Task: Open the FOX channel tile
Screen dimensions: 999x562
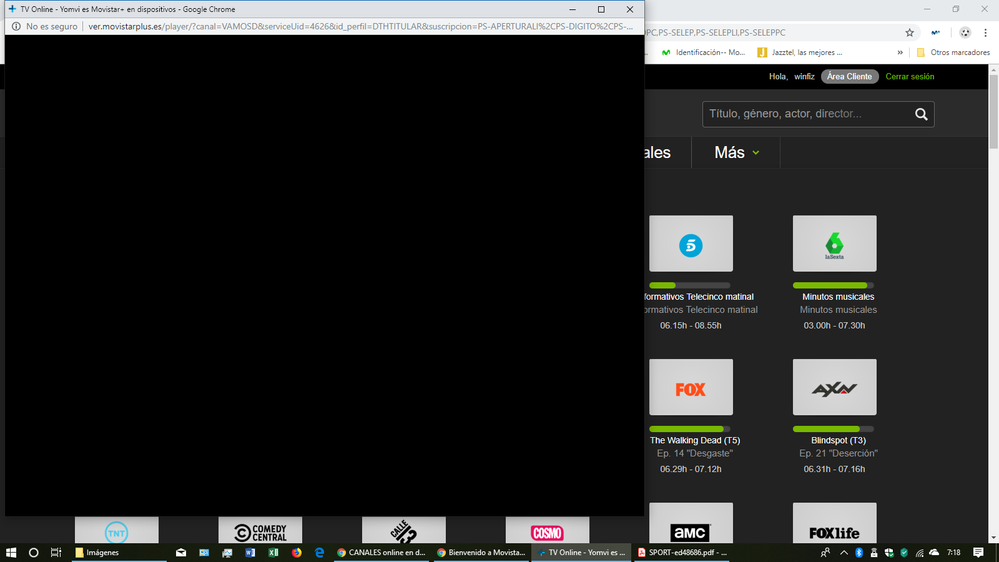Action: (690, 388)
